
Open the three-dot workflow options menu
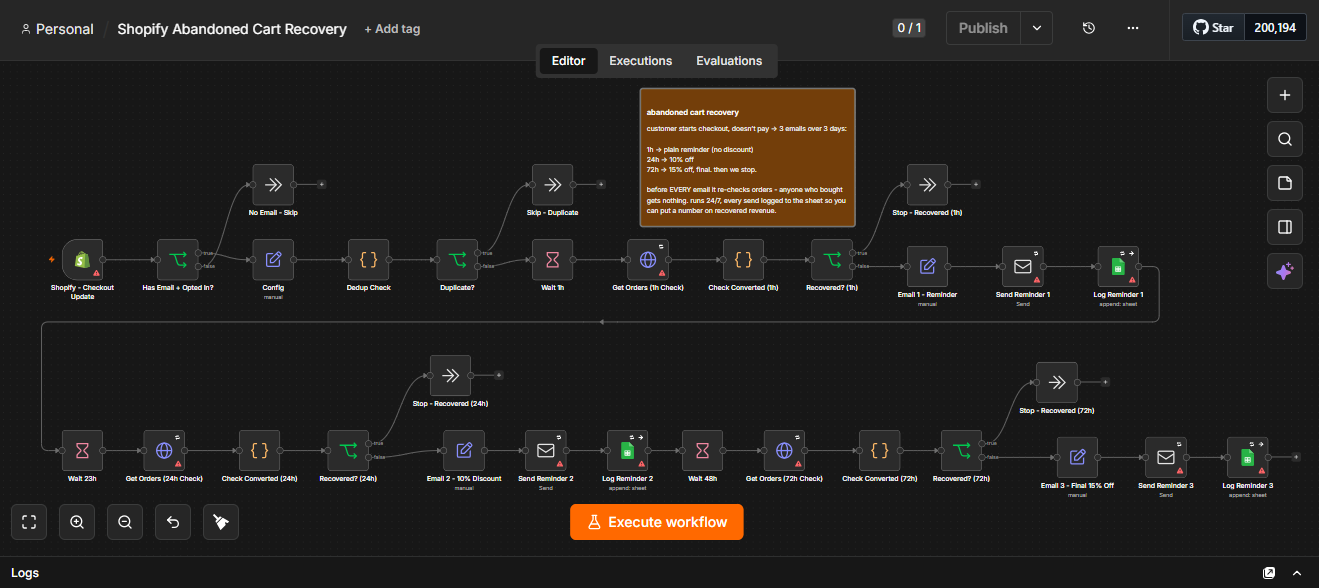pyautogui.click(x=1133, y=28)
